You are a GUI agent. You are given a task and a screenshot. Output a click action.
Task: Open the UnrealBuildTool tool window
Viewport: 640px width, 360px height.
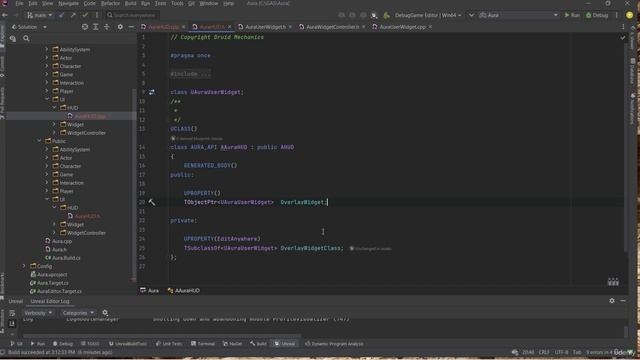click(x=128, y=344)
